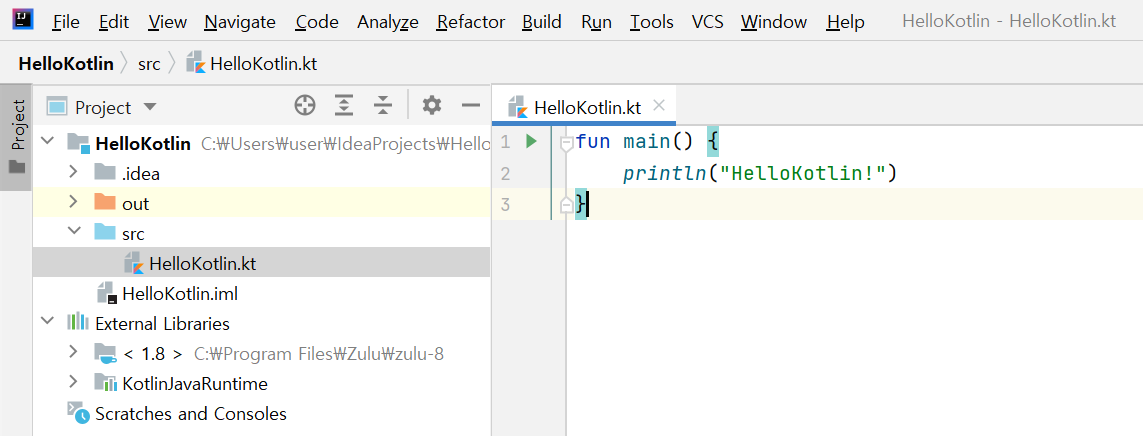Collapse External Libraries node

[x=48, y=323]
